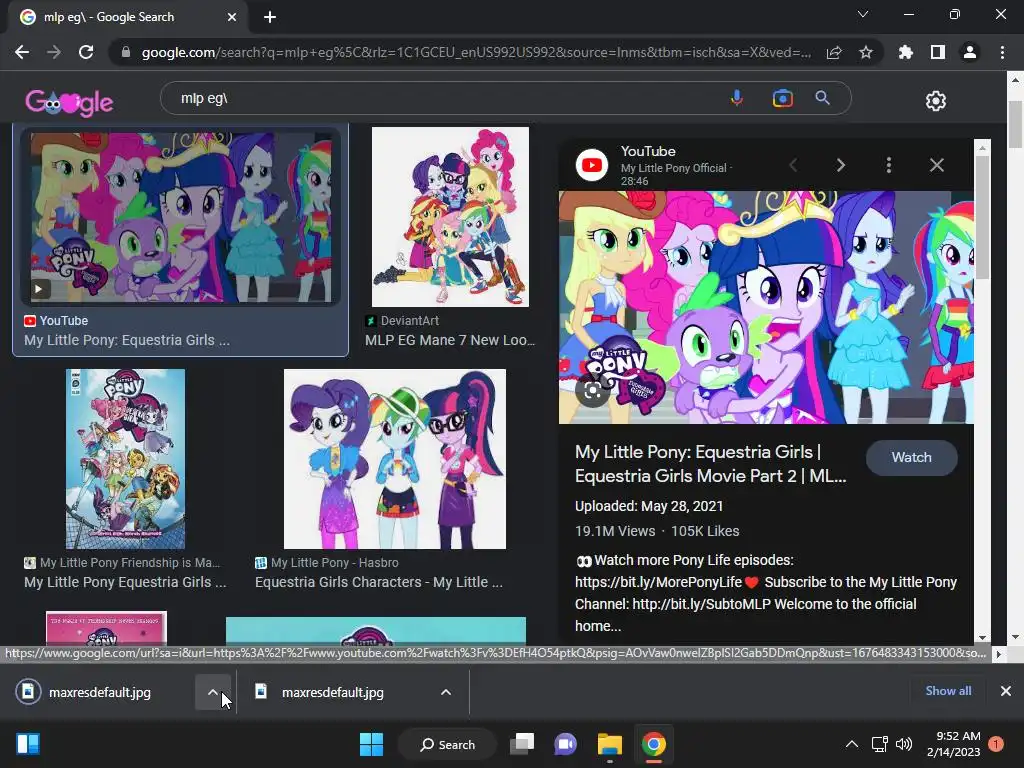Show previous image in preview panel
Screen dimensions: 1024x768
793,165
